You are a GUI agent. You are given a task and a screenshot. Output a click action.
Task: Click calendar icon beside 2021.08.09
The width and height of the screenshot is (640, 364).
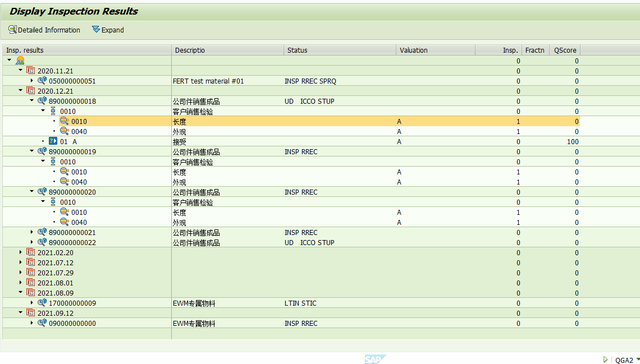click(31, 292)
